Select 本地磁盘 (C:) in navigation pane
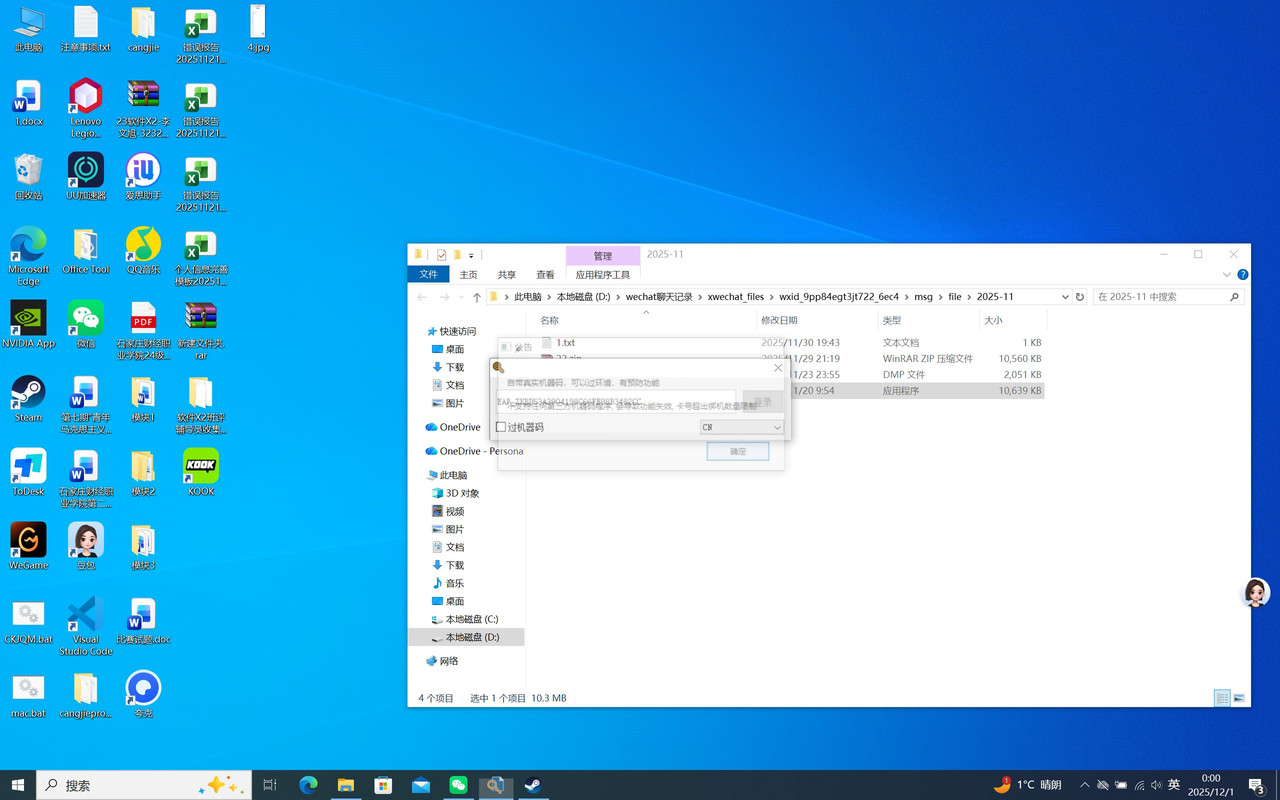Screen dimensions: 1280x800 [471, 619]
